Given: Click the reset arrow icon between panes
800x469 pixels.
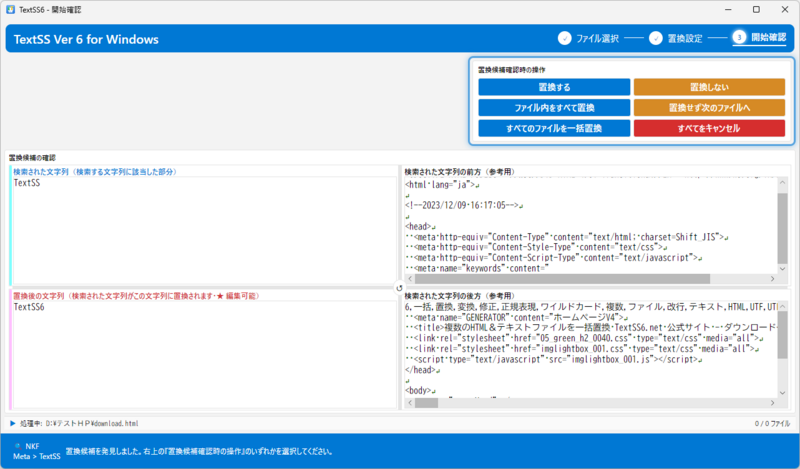Looking at the screenshot, I should pyautogui.click(x=399, y=288).
